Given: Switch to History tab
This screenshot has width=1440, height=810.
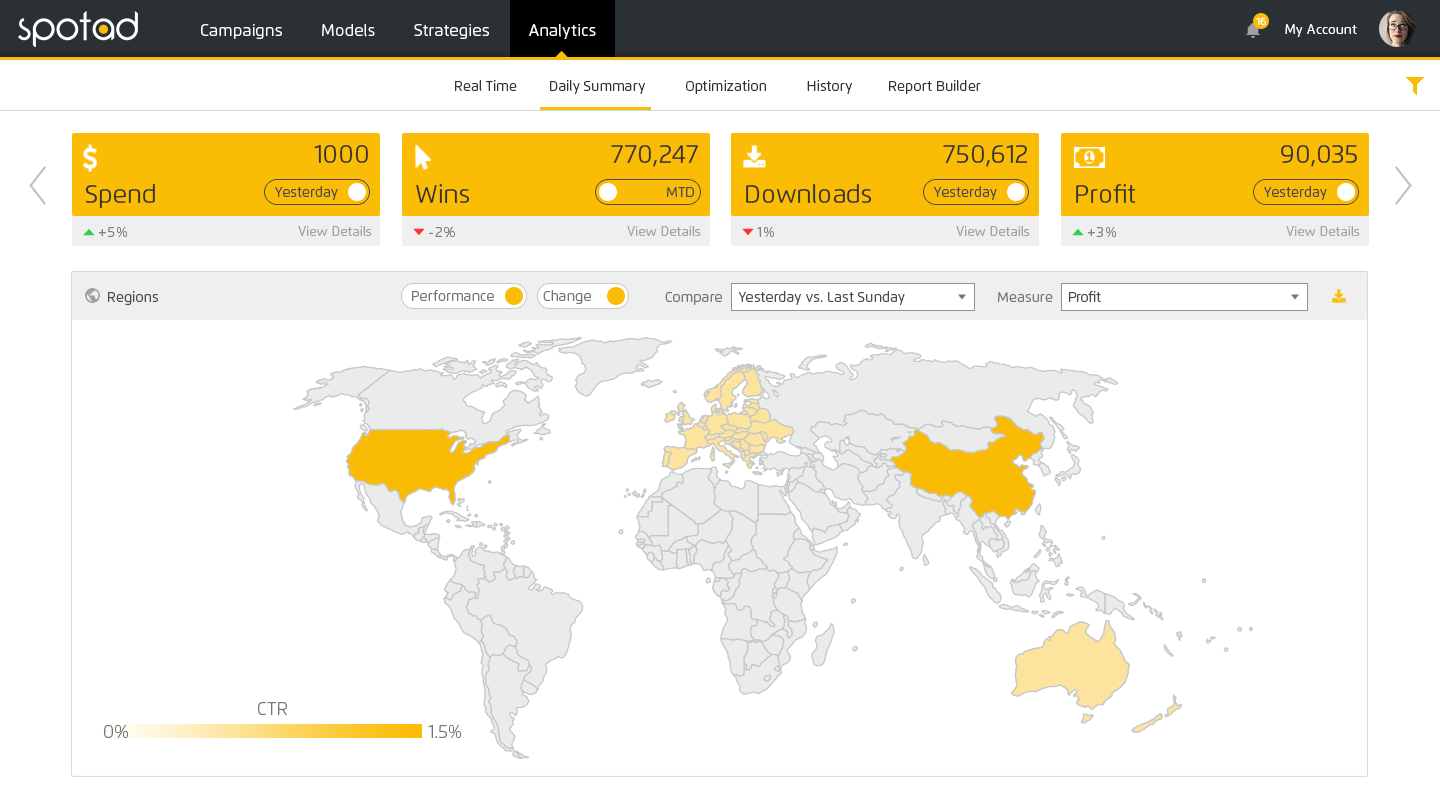Looking at the screenshot, I should click(829, 86).
